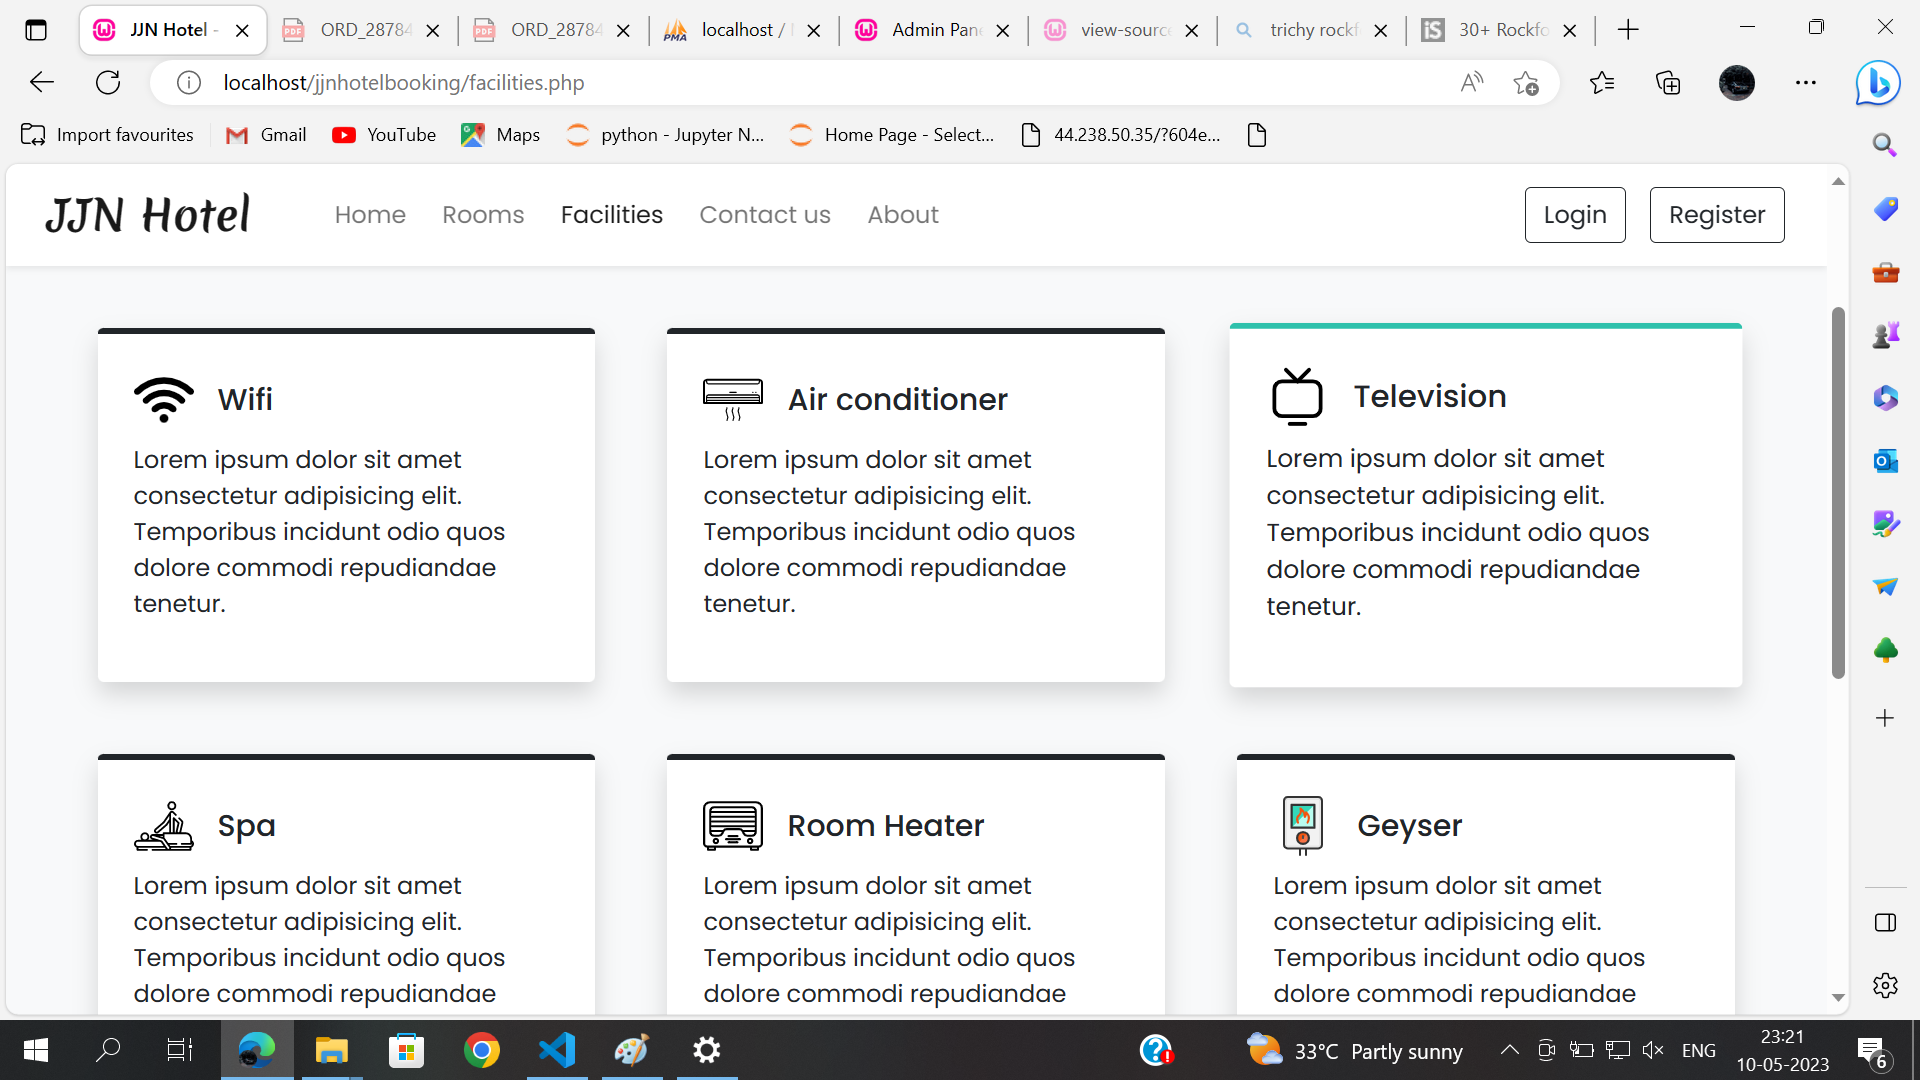Viewport: 1920px width, 1080px height.
Task: Open browser Settings and more menu
Action: click(x=1805, y=83)
